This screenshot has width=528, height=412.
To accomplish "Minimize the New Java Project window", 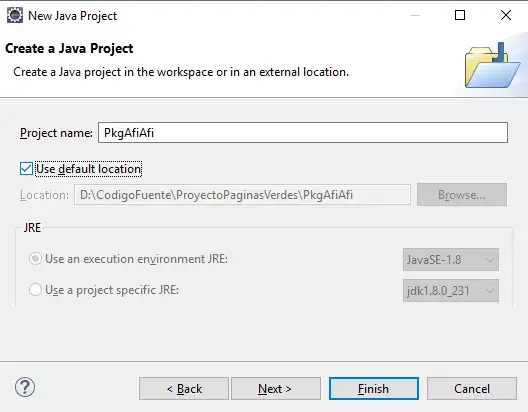I will point(415,15).
